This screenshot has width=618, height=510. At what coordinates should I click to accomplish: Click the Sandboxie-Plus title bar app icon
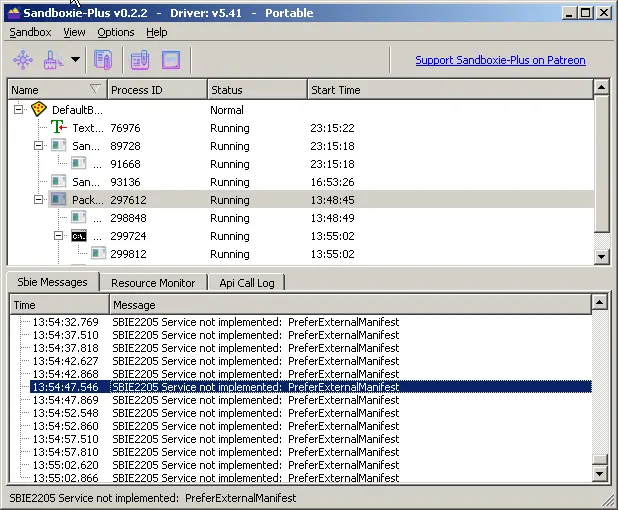point(13,13)
